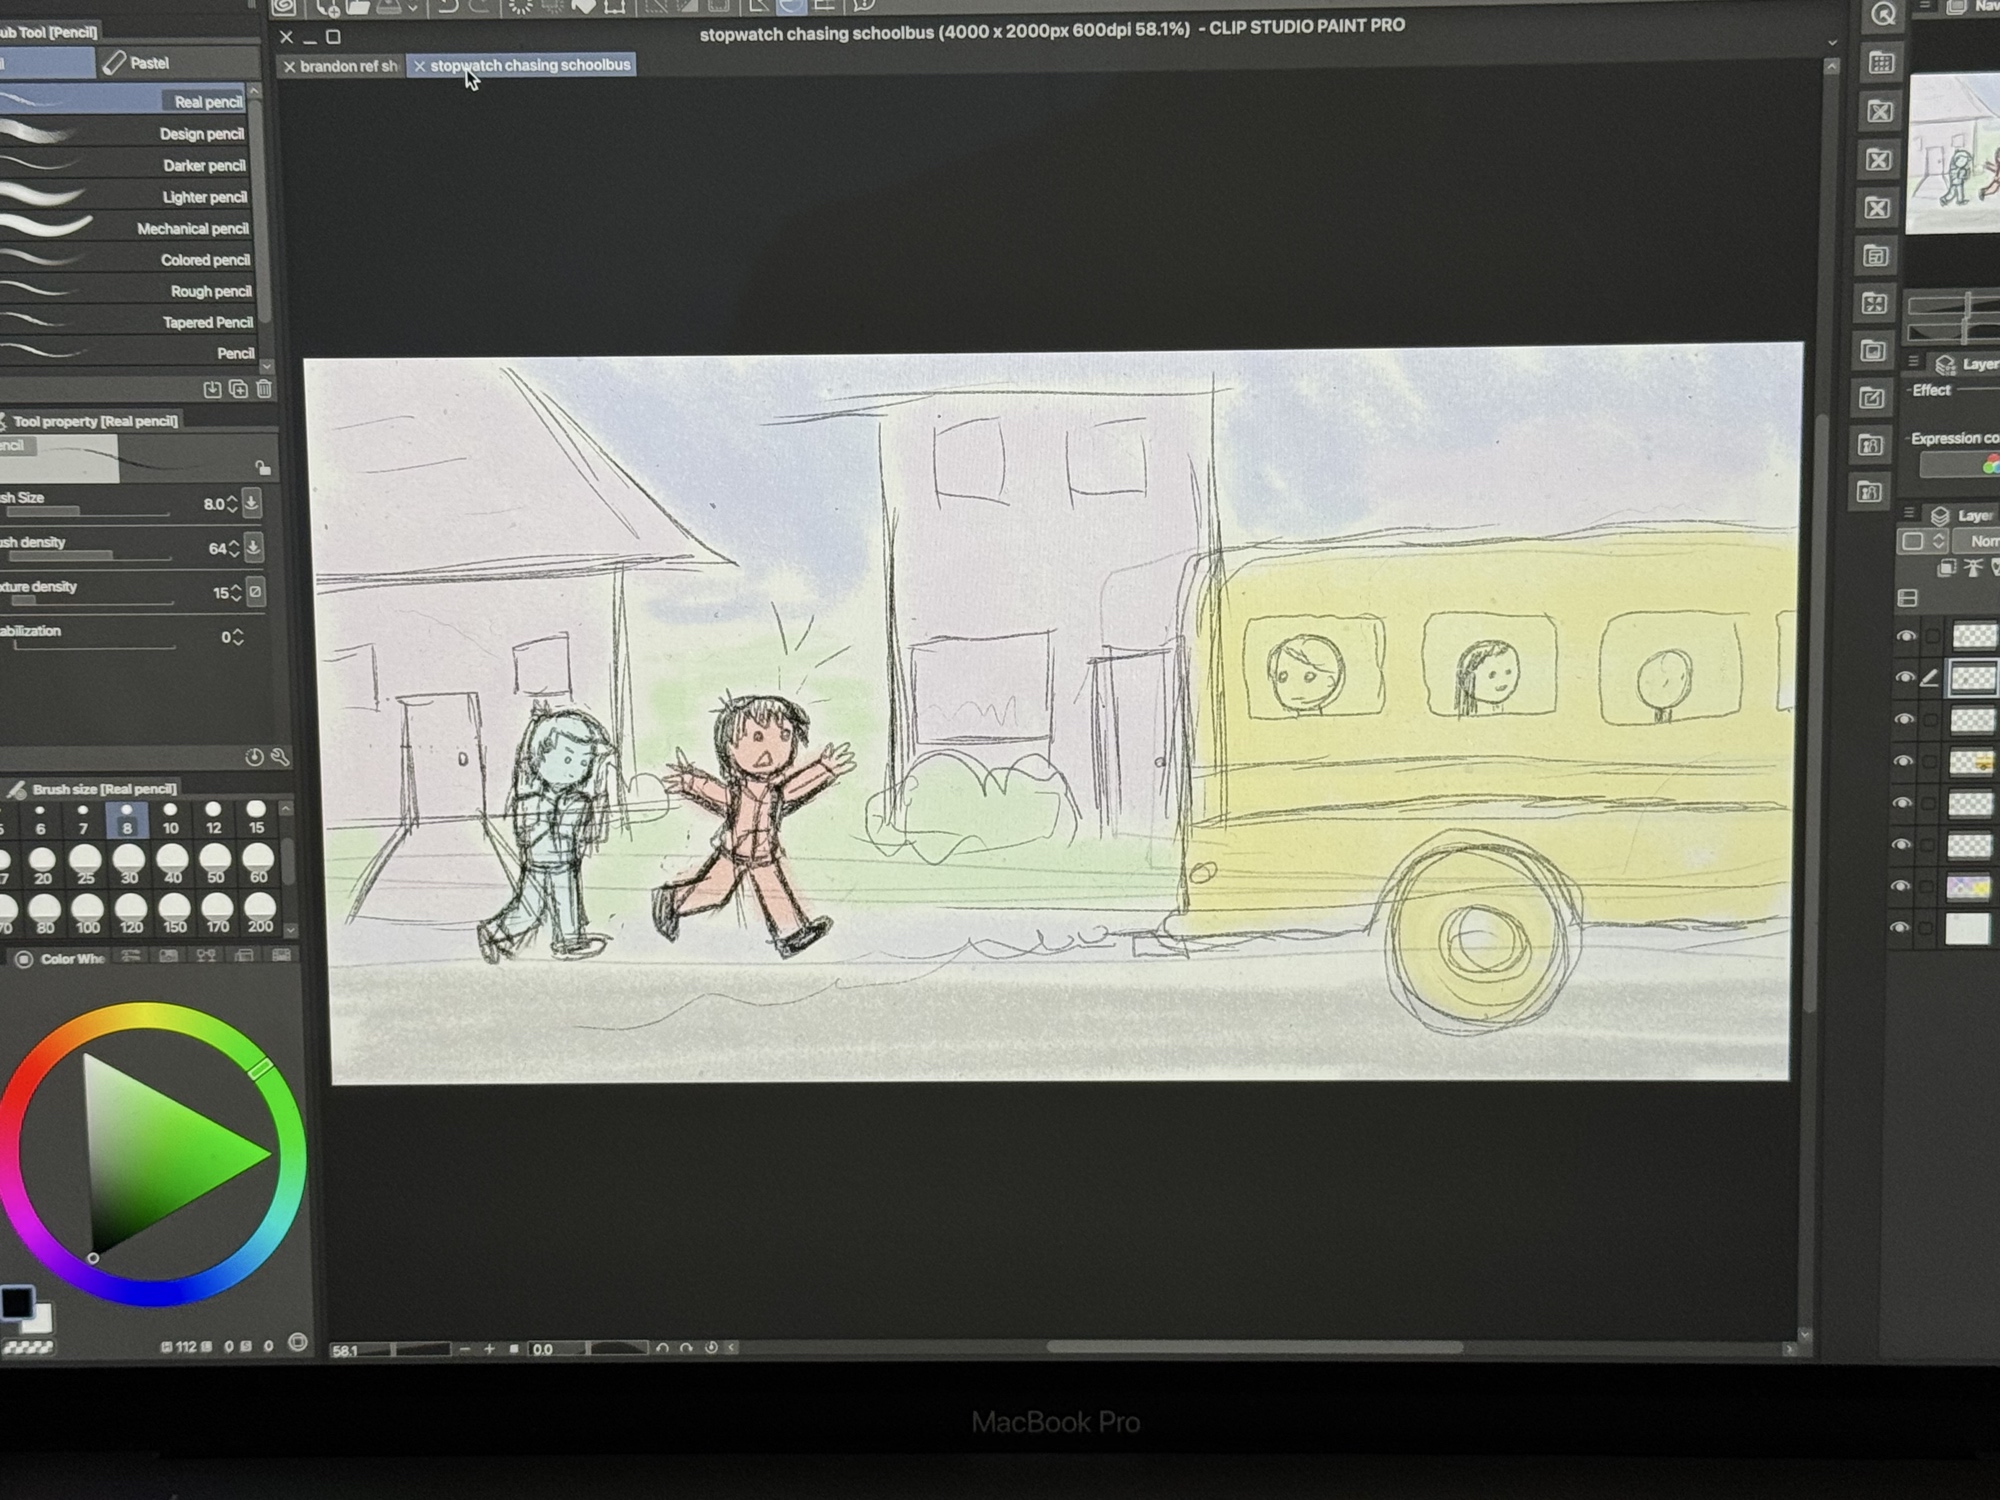Screen dimensions: 2000x1500
Task: Toggle visibility of the yellow bus layer
Action: click(1903, 761)
